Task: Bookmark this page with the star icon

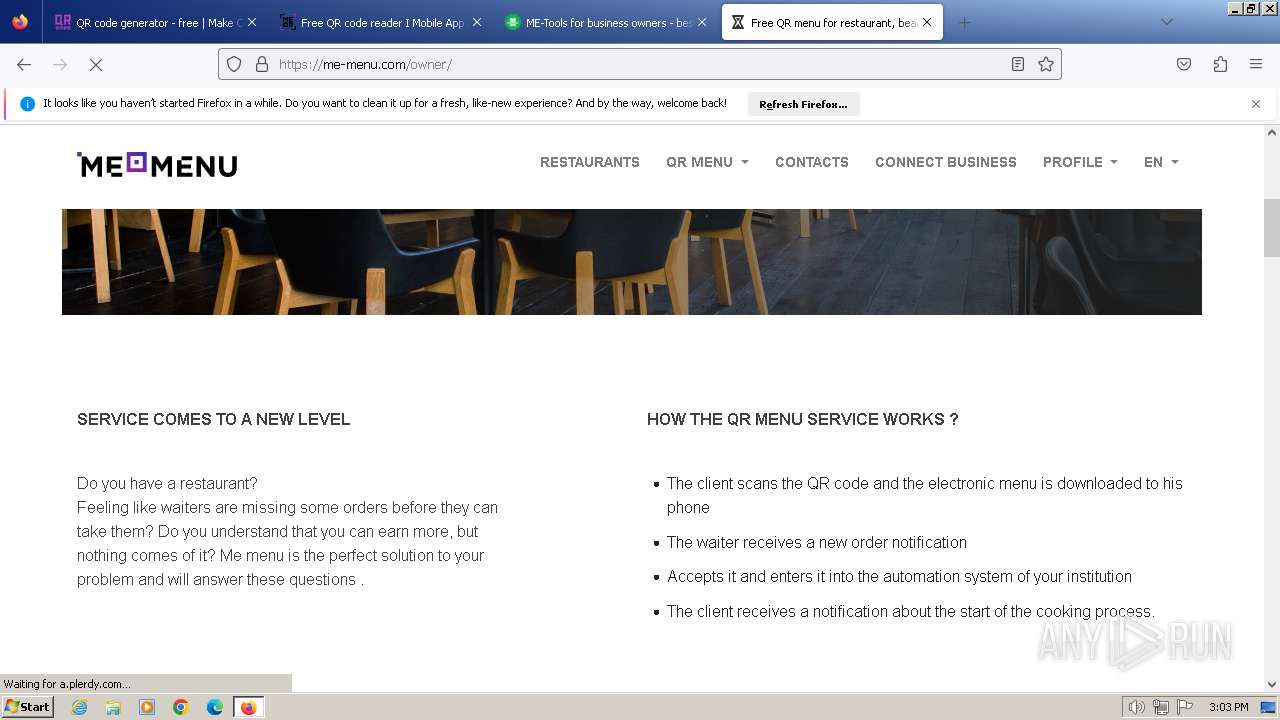Action: click(x=1046, y=64)
